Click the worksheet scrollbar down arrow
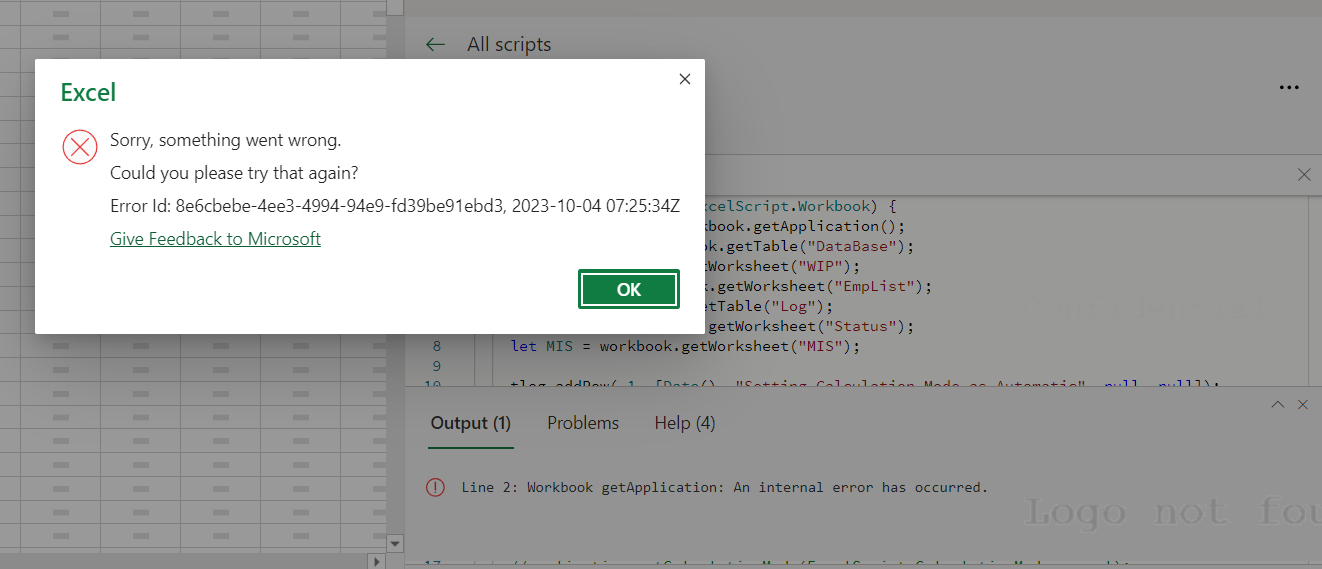This screenshot has height=569, width=1322. pyautogui.click(x=395, y=544)
